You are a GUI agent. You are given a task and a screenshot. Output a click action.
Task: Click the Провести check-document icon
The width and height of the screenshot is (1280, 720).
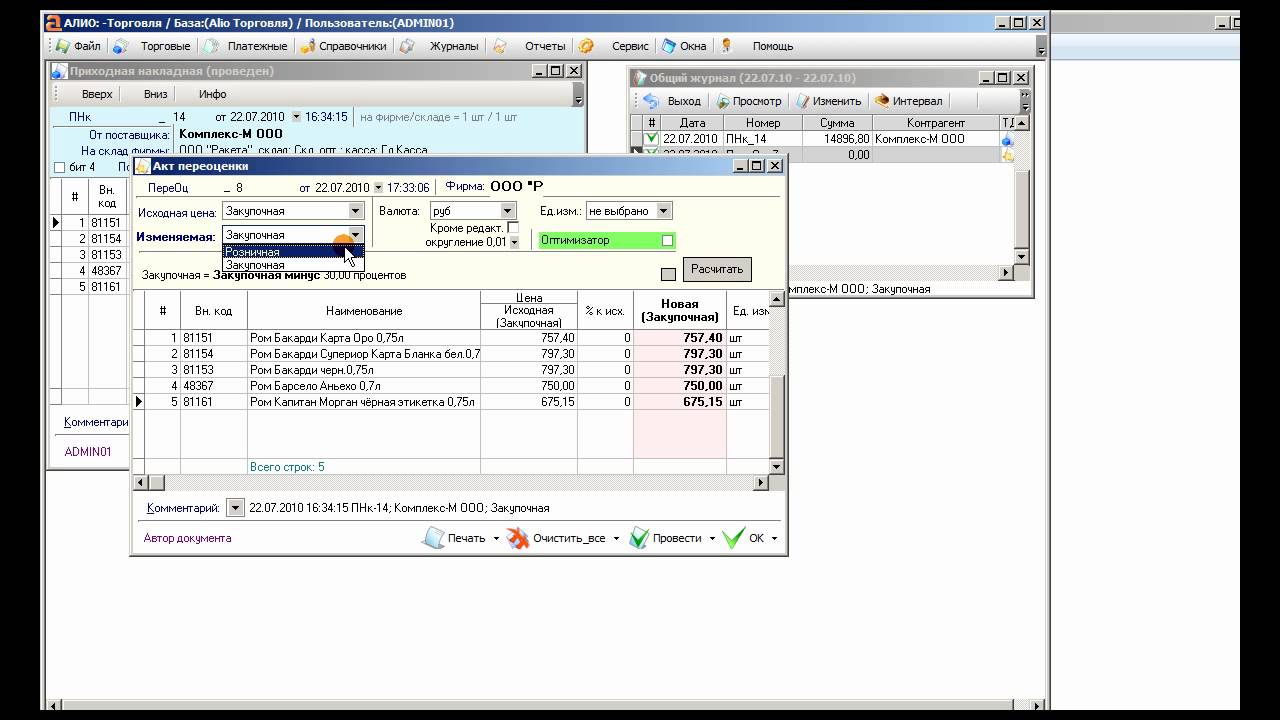pyautogui.click(x=639, y=538)
